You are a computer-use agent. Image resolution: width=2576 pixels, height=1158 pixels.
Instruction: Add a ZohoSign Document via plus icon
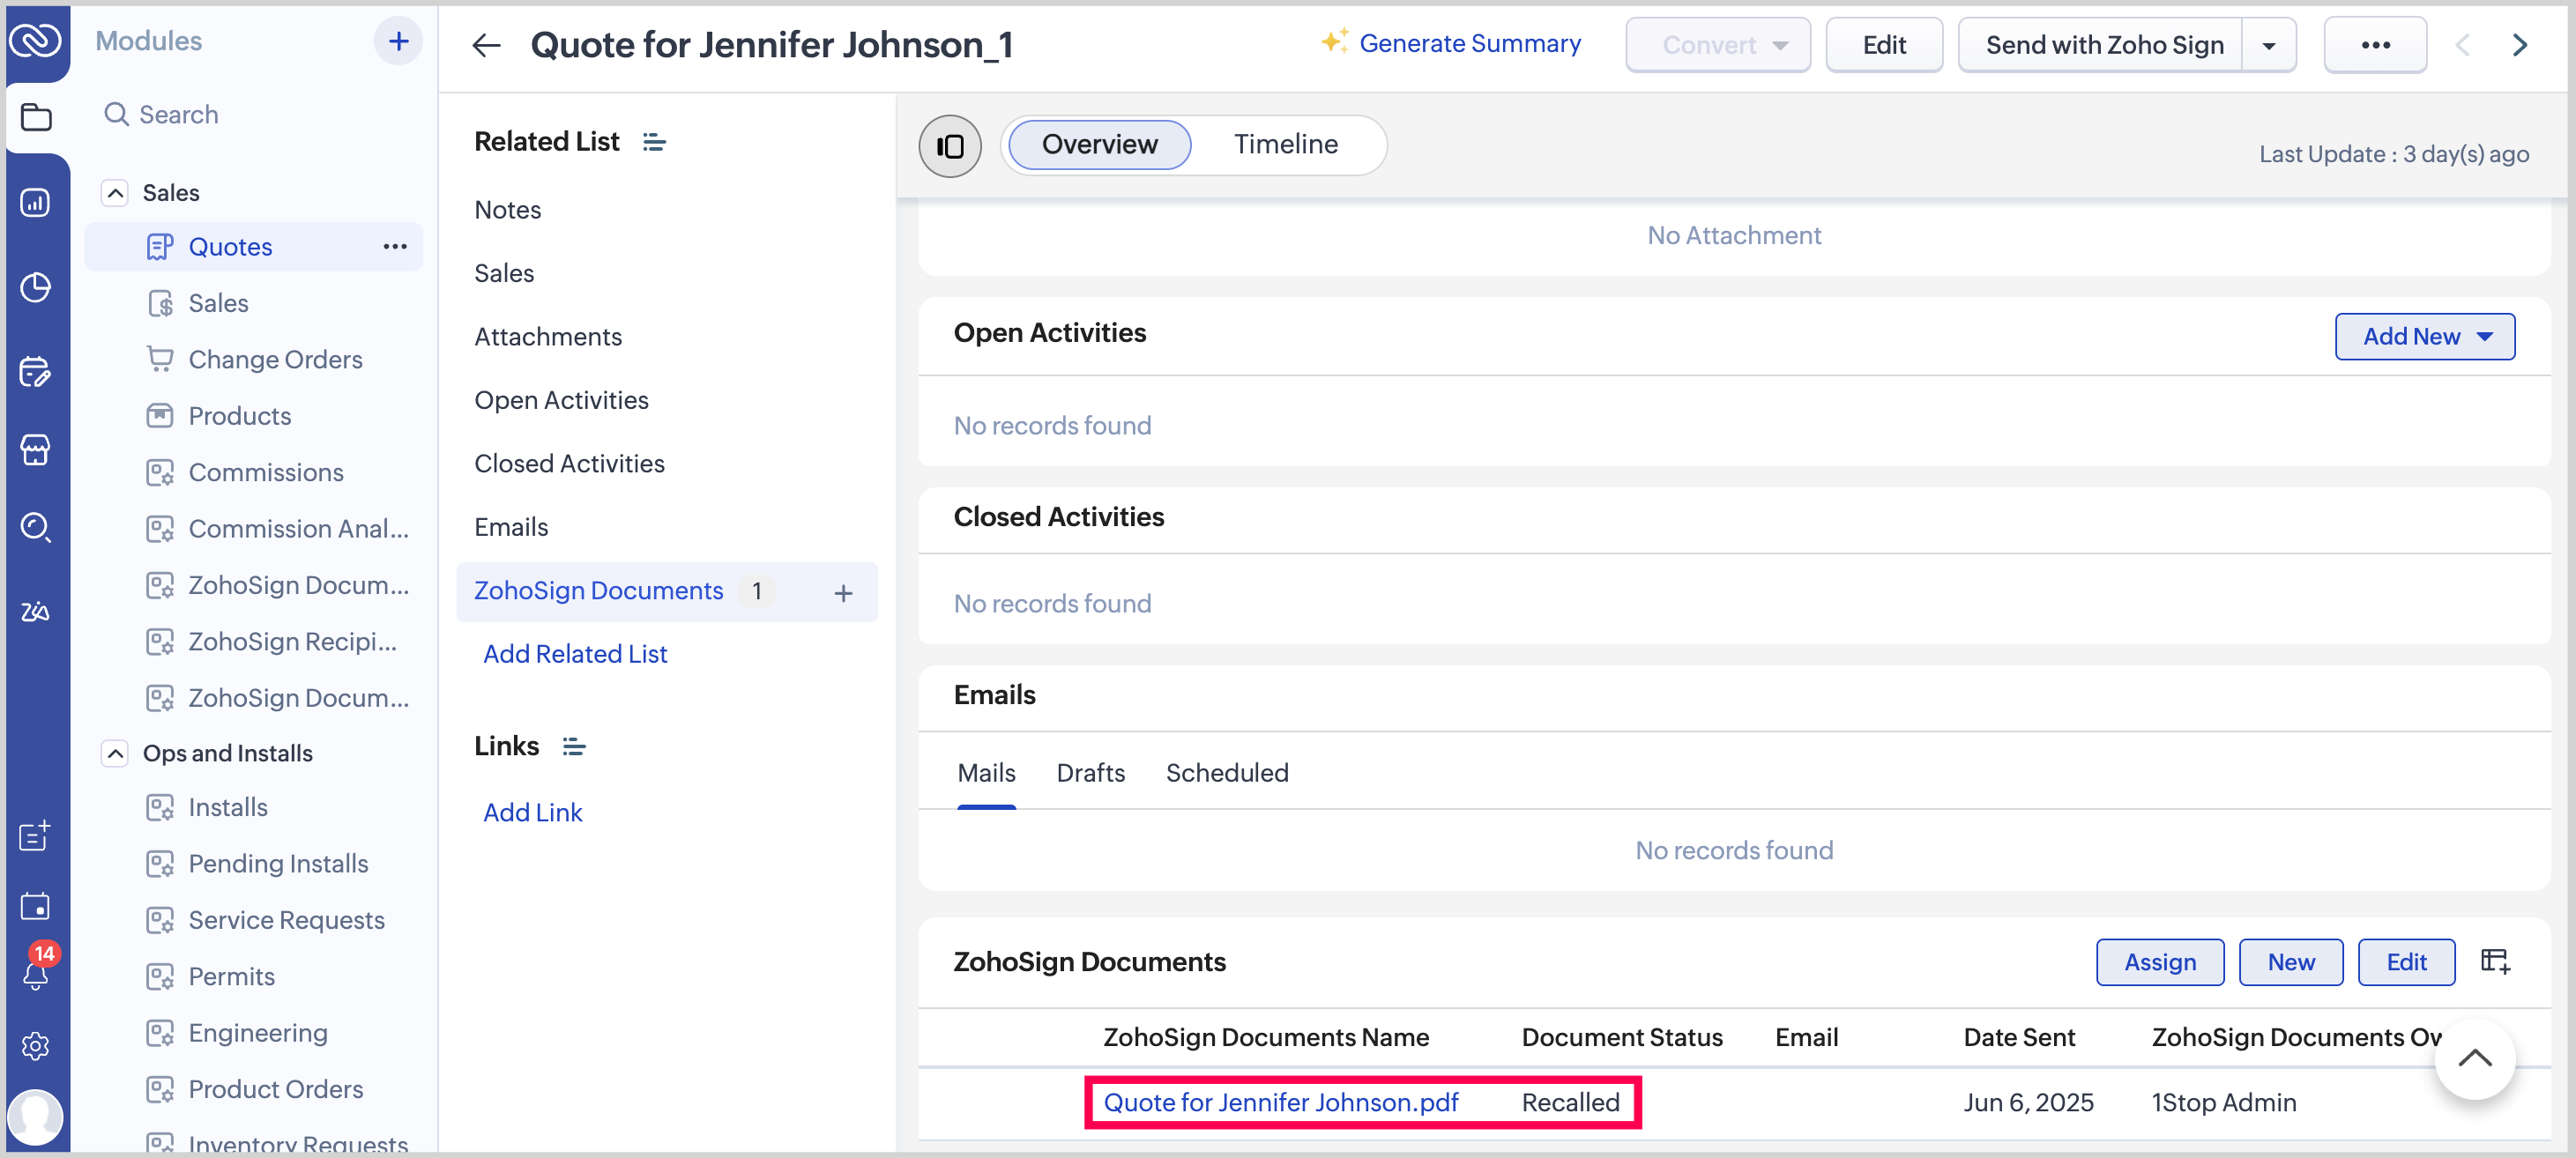(843, 592)
